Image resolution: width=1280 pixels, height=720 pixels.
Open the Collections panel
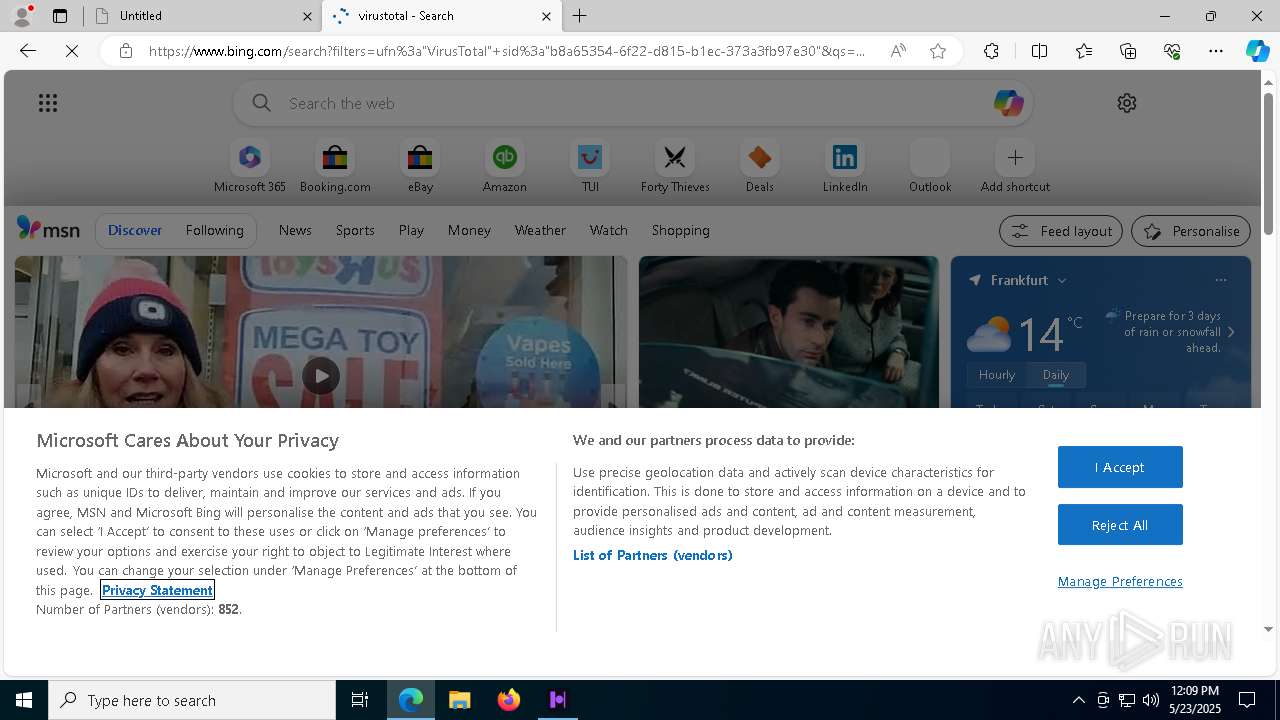pyautogui.click(x=1128, y=51)
